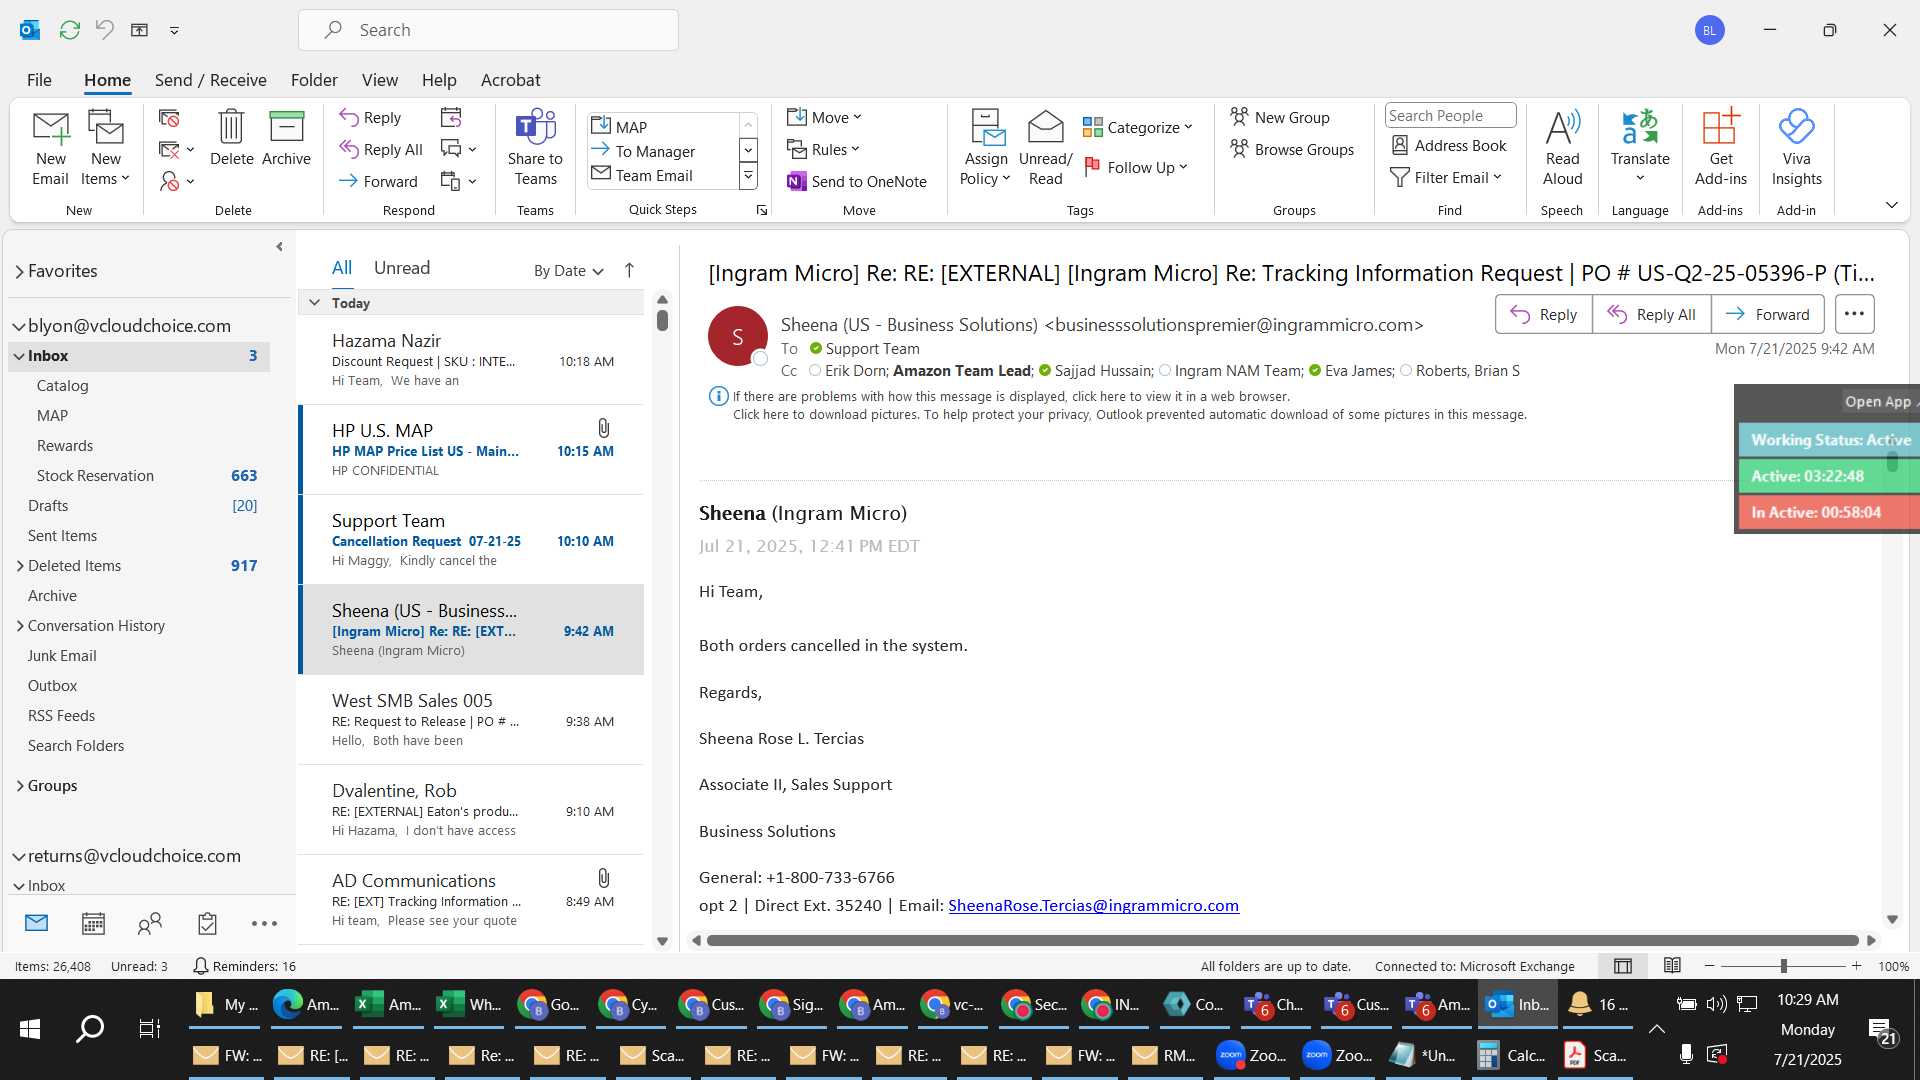This screenshot has height=1080, width=1920.
Task: Open the View tab
Action: pos(379,80)
